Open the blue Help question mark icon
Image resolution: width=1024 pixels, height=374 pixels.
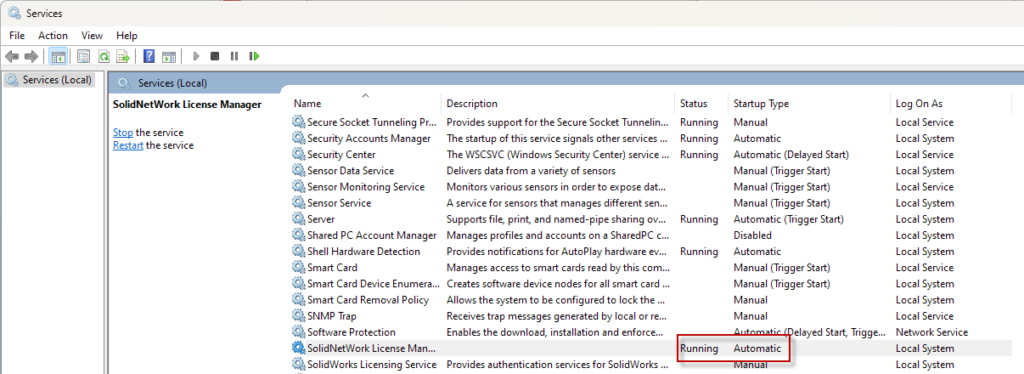coord(149,57)
